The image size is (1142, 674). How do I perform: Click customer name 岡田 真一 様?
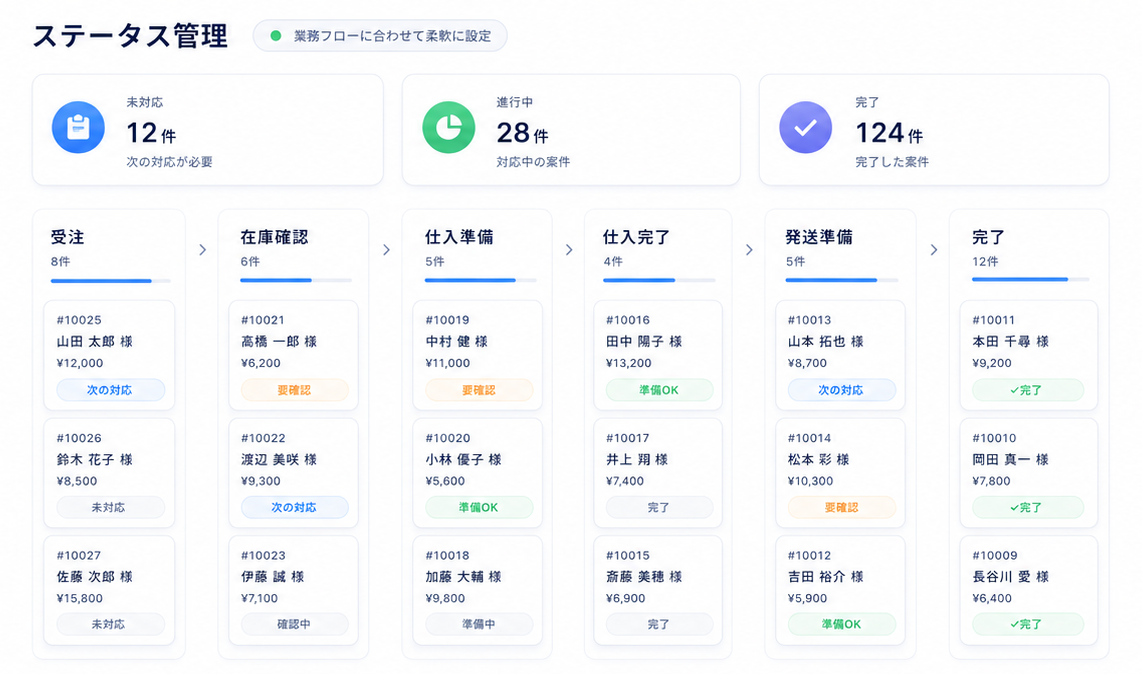pyautogui.click(x=1011, y=460)
